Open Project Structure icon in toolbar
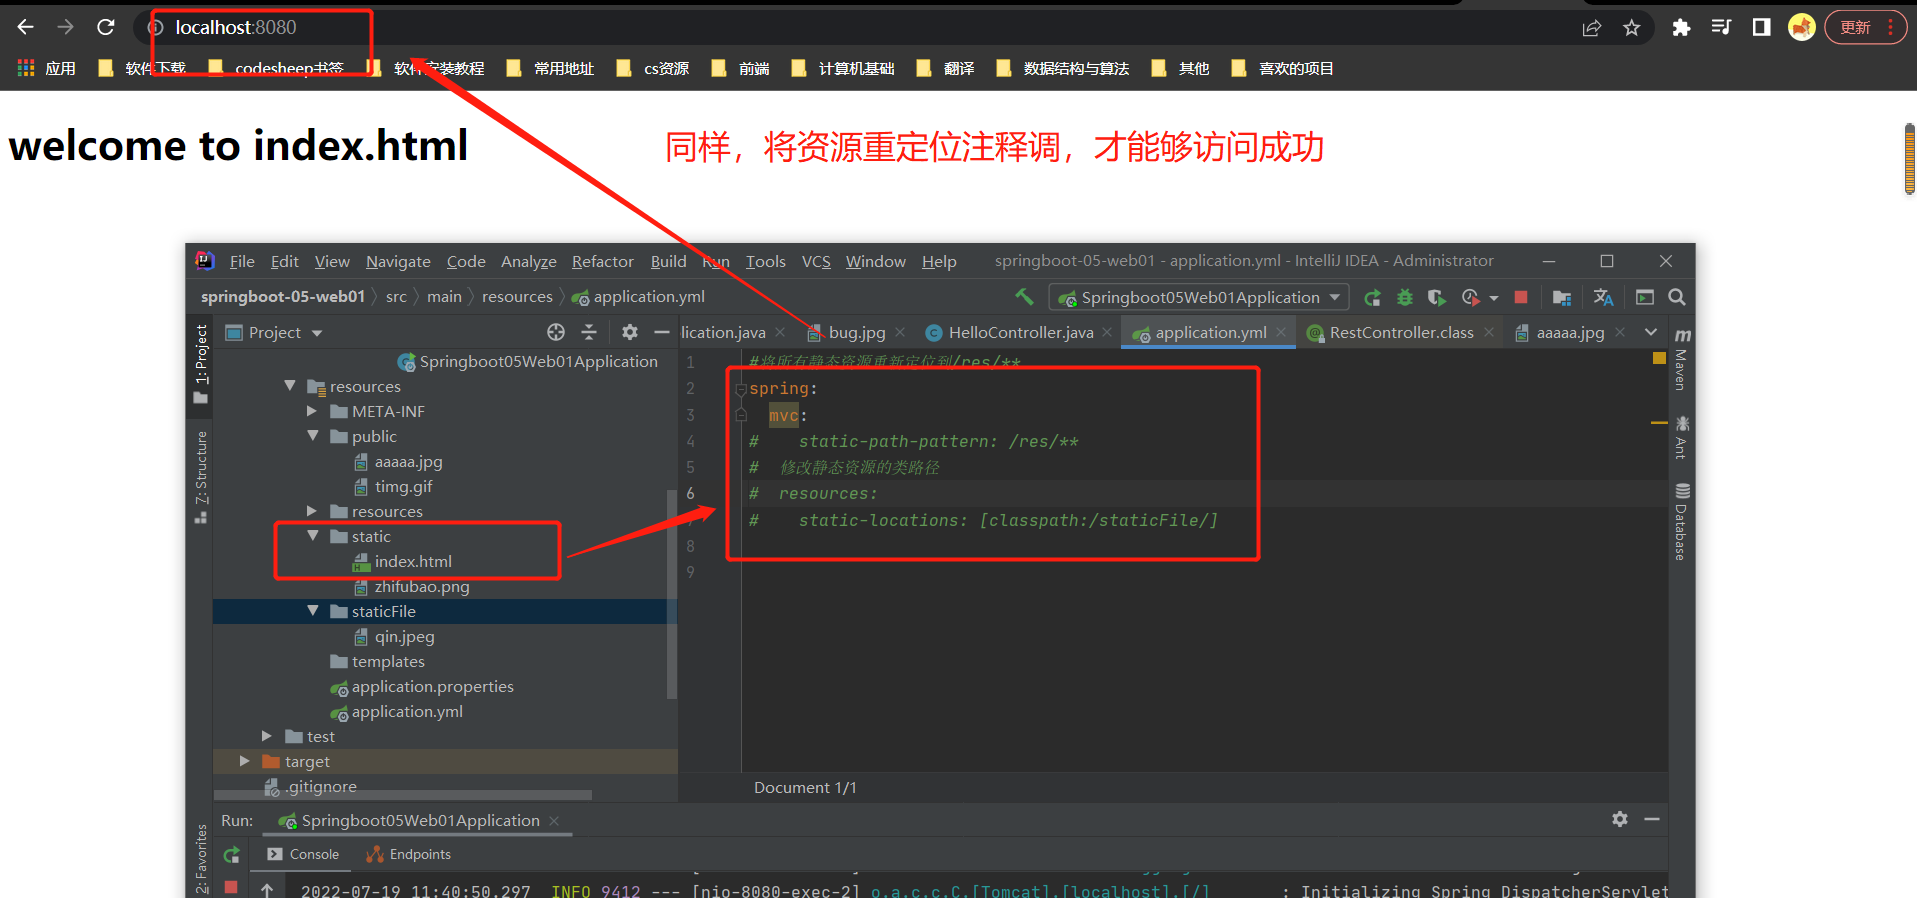This screenshot has width=1917, height=898. pyautogui.click(x=1562, y=297)
